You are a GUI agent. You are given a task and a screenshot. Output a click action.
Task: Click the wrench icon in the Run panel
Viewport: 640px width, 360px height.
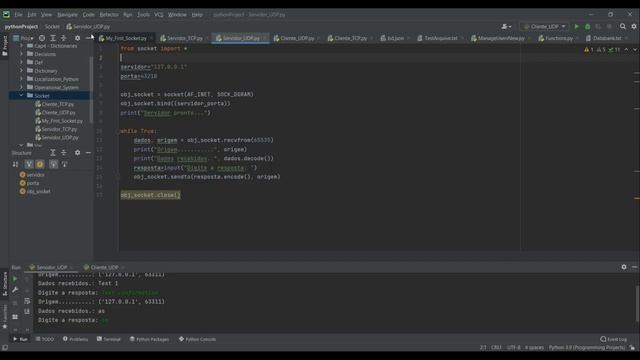point(15,290)
